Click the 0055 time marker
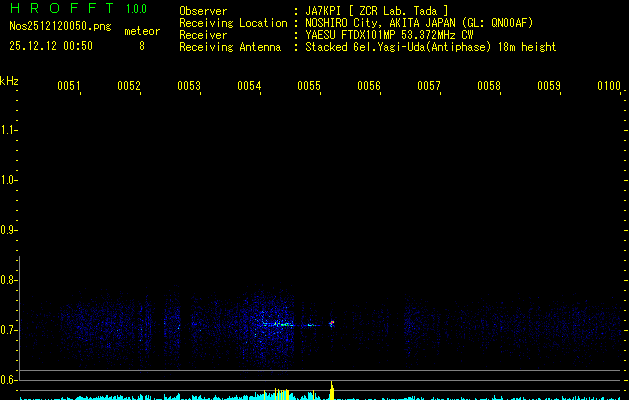The width and height of the screenshot is (629, 400). [x=309, y=87]
